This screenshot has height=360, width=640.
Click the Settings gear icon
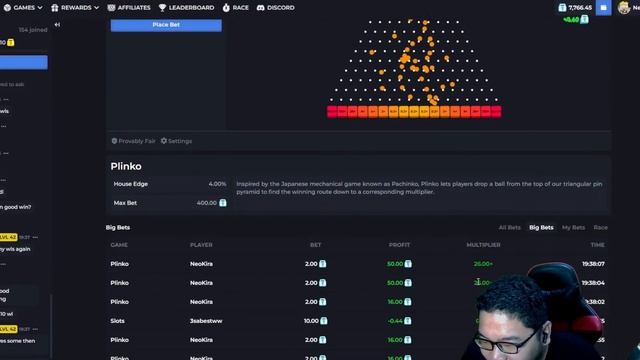click(164, 141)
